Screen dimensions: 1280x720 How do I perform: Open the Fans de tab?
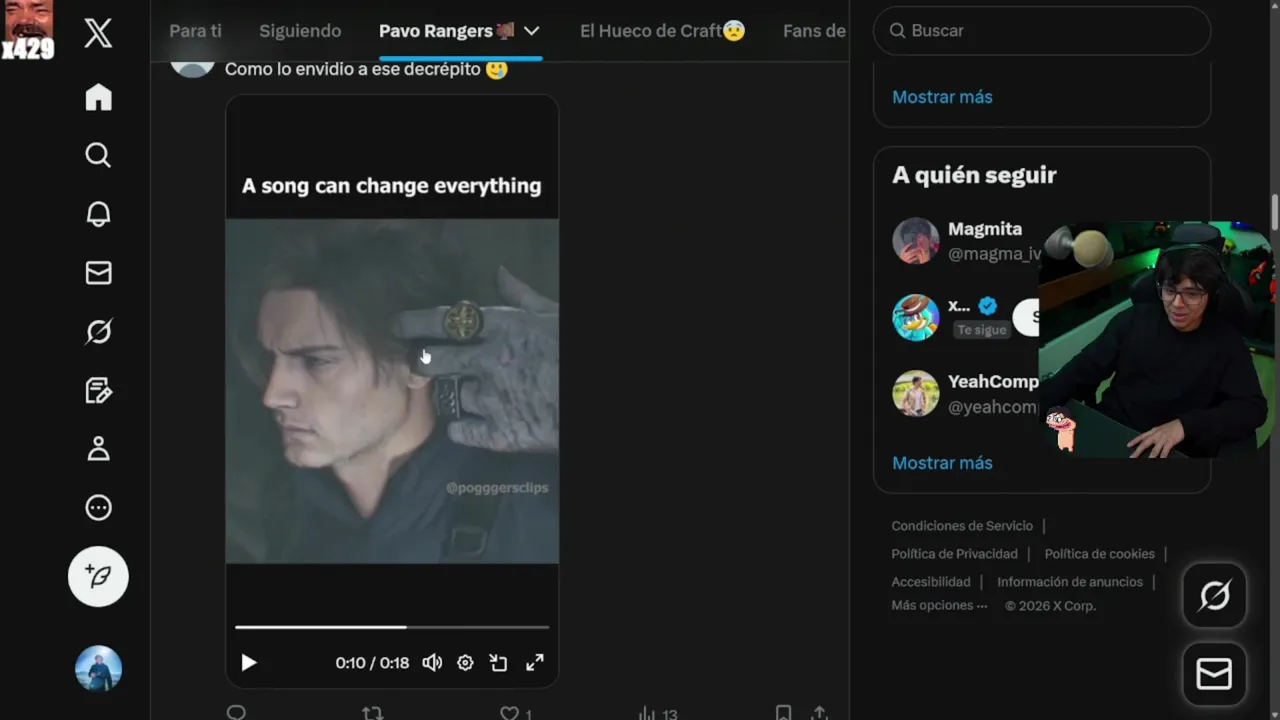(815, 31)
